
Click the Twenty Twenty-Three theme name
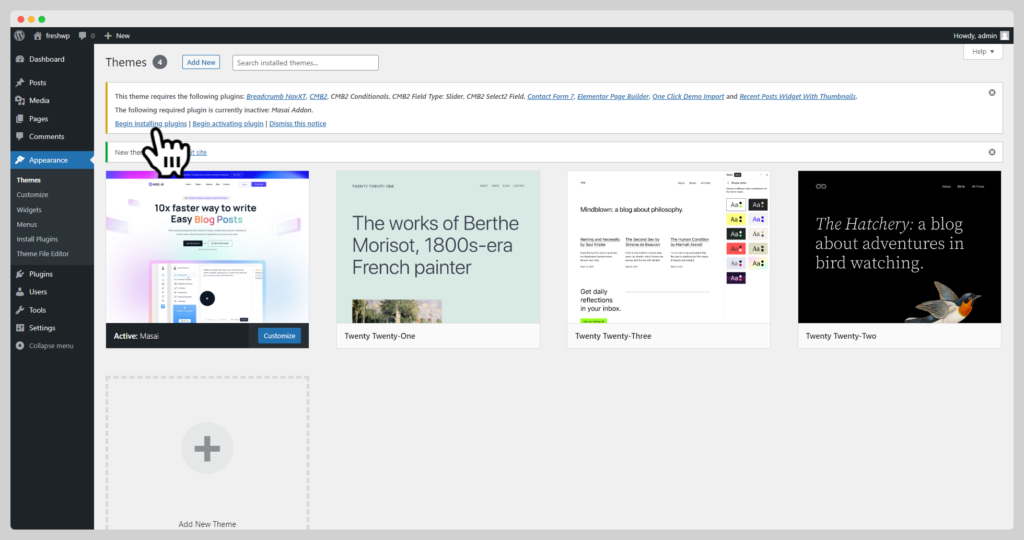pyautogui.click(x=613, y=336)
